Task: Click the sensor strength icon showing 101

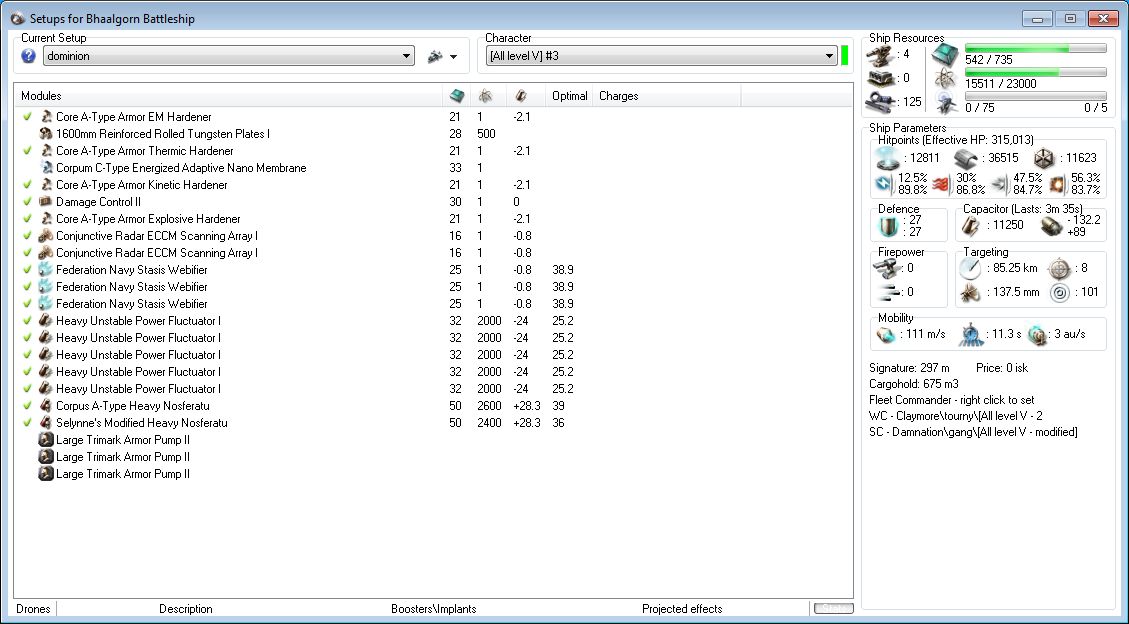Action: point(1060,292)
